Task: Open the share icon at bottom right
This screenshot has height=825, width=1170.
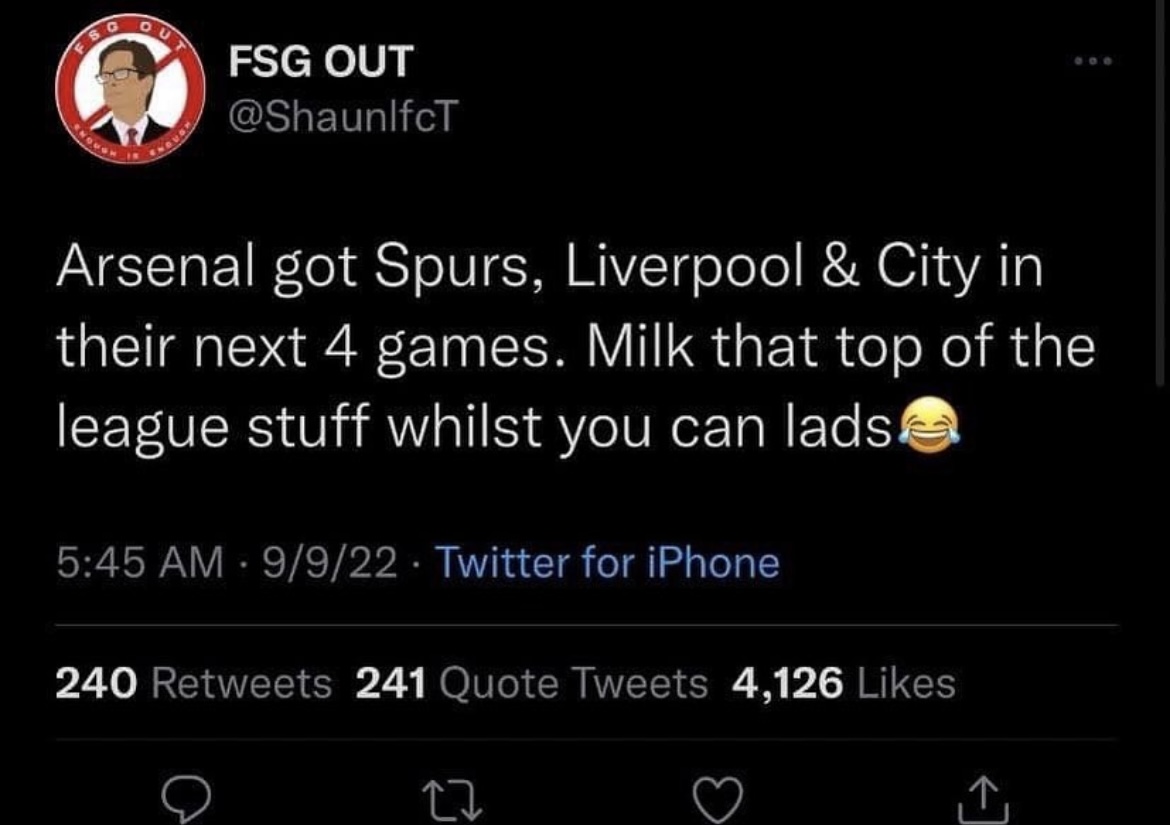Action: pyautogui.click(x=983, y=797)
